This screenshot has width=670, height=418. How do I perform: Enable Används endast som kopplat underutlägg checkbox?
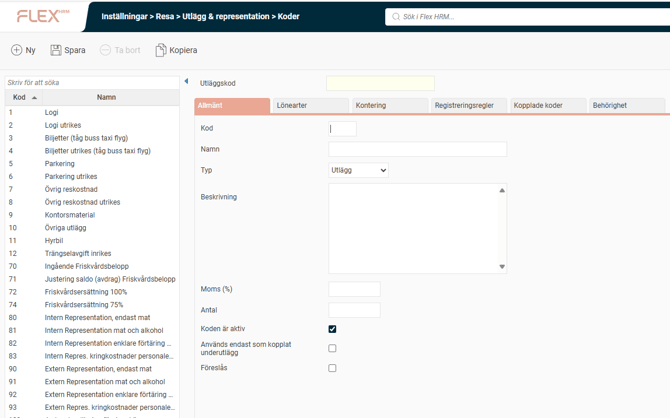point(332,348)
